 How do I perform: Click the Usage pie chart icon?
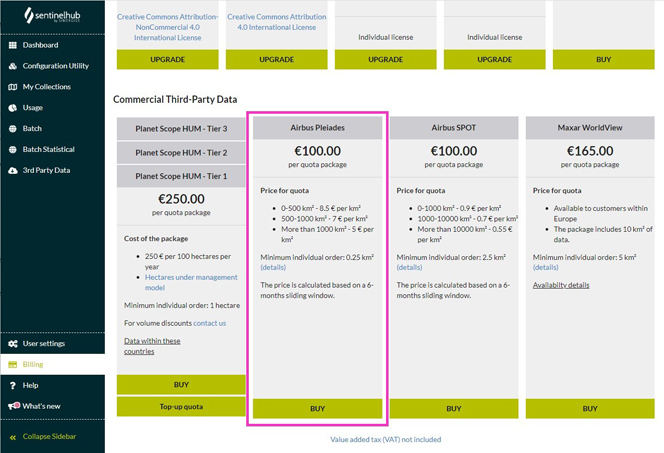click(13, 108)
